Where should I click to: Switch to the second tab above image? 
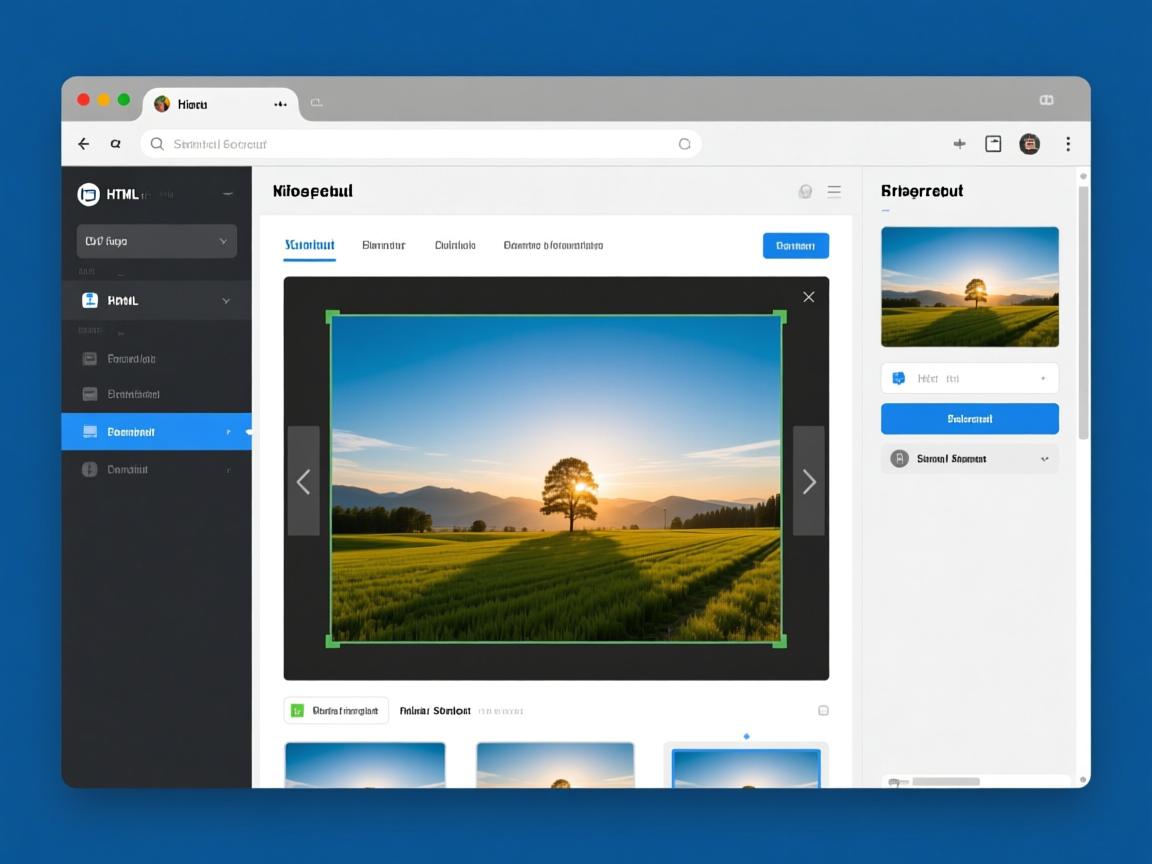[x=383, y=245]
